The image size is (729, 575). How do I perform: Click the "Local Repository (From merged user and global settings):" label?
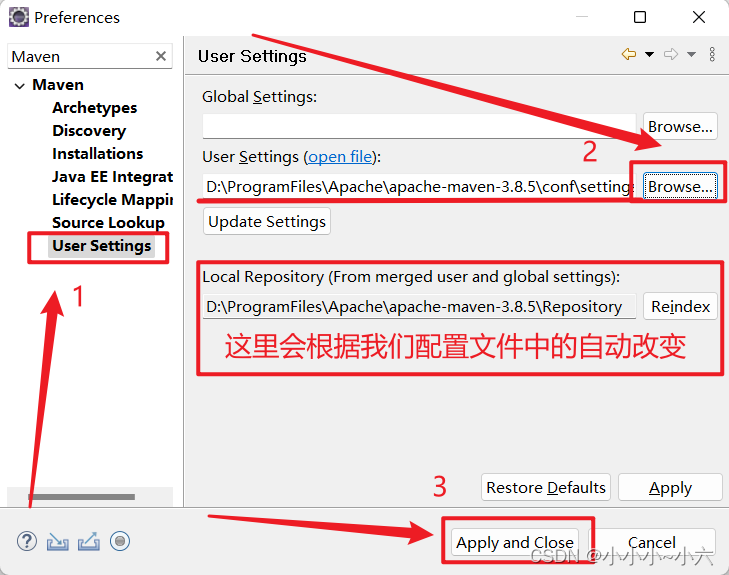click(411, 277)
